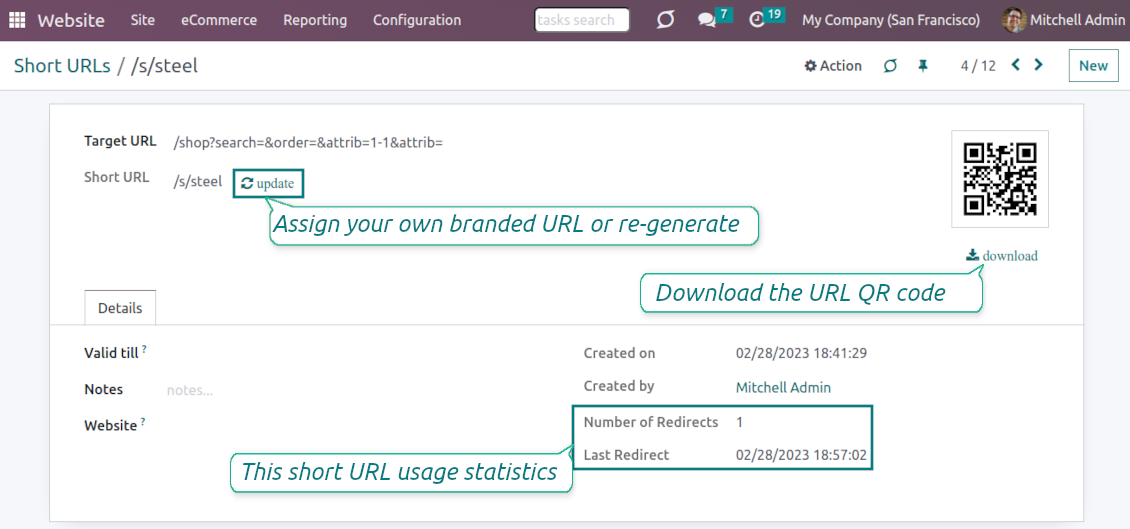Go to previous record arrow
Screen dimensions: 1130x529
1016,65
